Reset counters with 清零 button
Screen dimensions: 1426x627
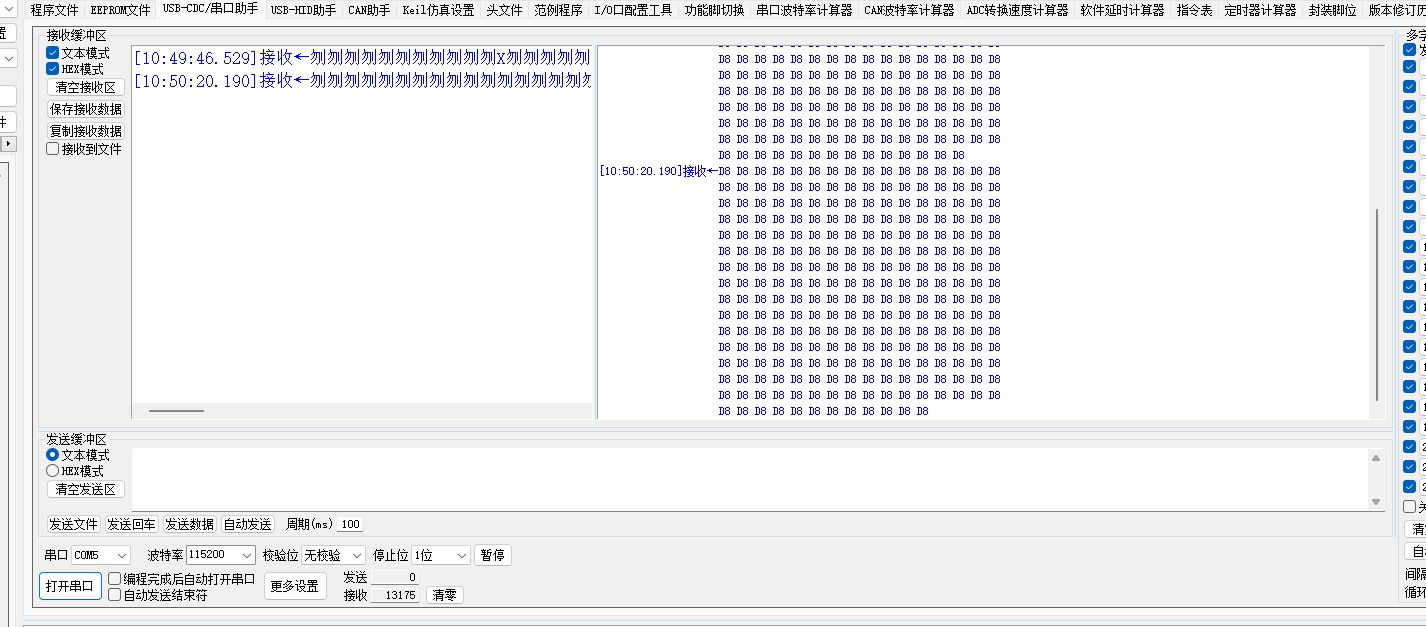pyautogui.click(x=445, y=595)
